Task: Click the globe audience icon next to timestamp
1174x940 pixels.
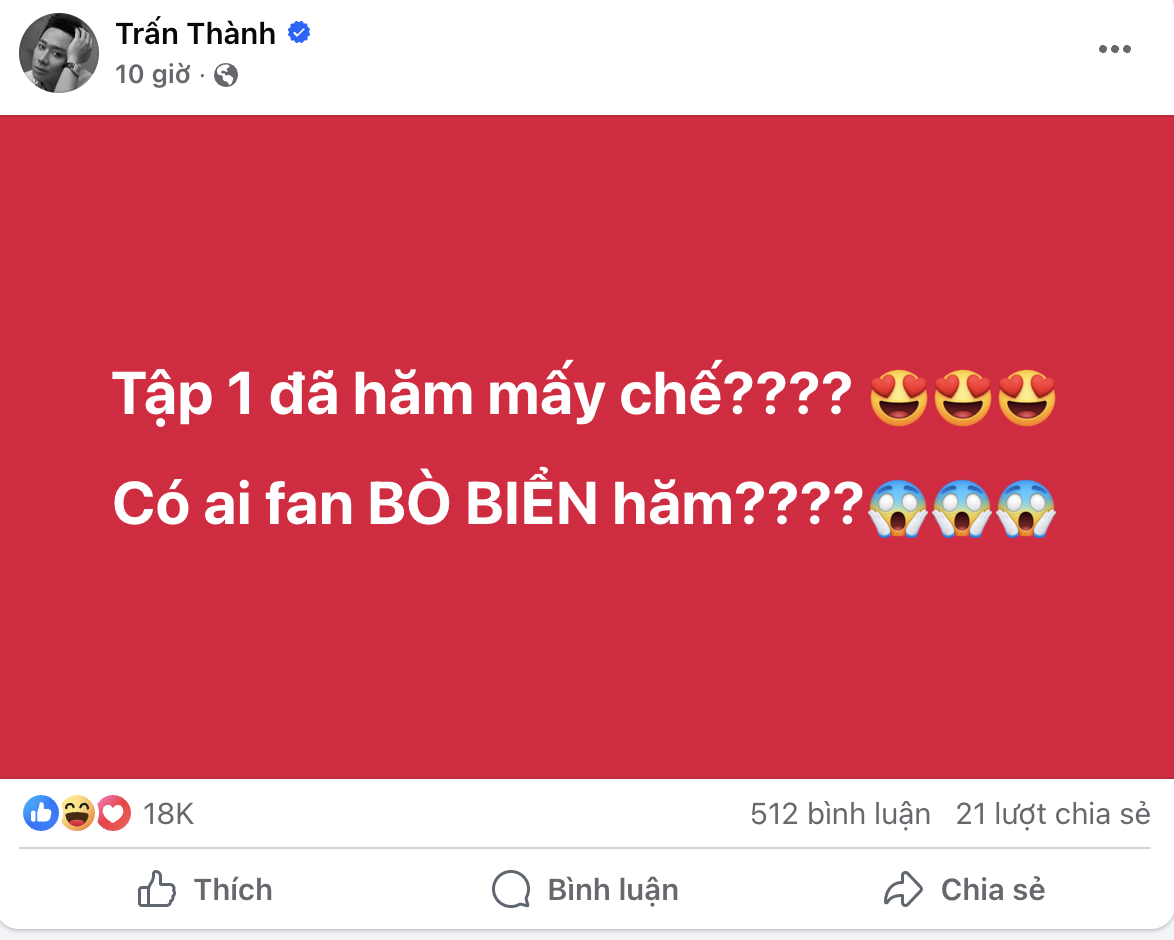Action: click(226, 73)
